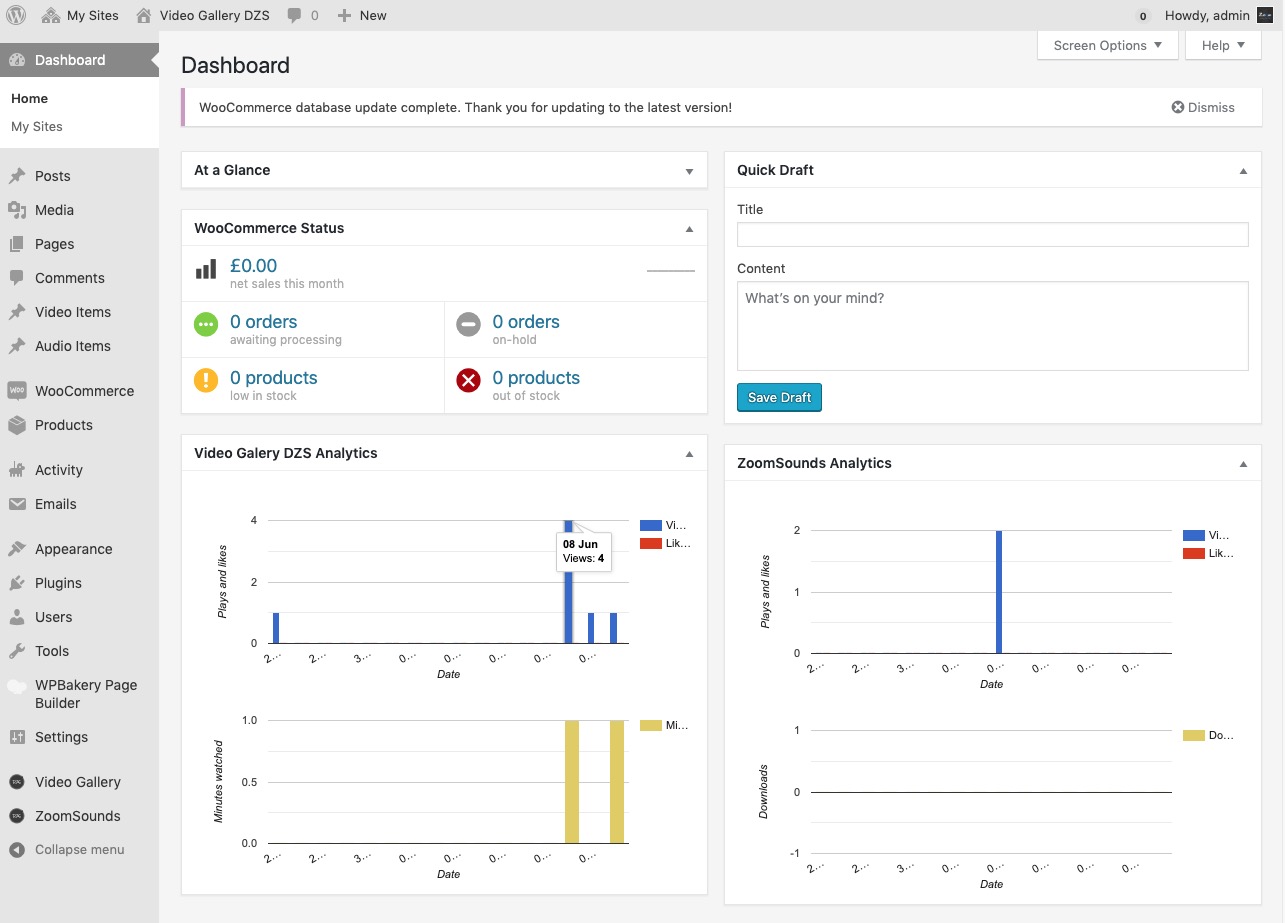Dismiss the WooCommerce update notice
Image resolution: width=1285 pixels, height=923 pixels.
(1203, 107)
